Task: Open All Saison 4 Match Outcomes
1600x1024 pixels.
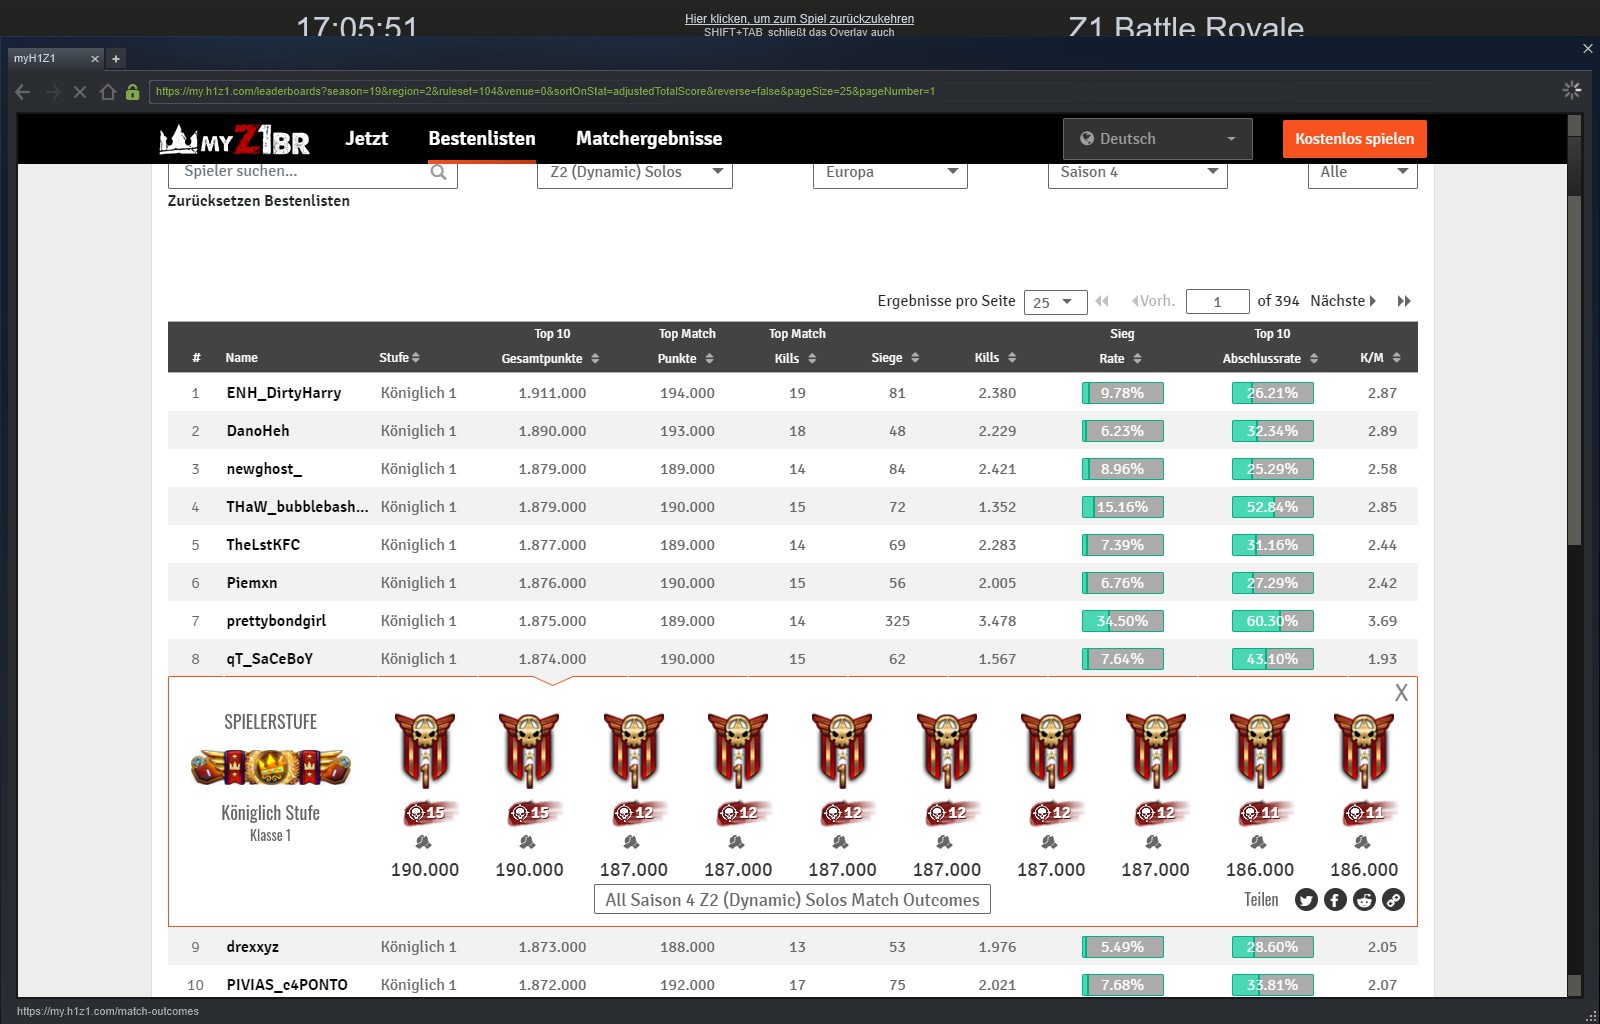Action: pos(793,900)
